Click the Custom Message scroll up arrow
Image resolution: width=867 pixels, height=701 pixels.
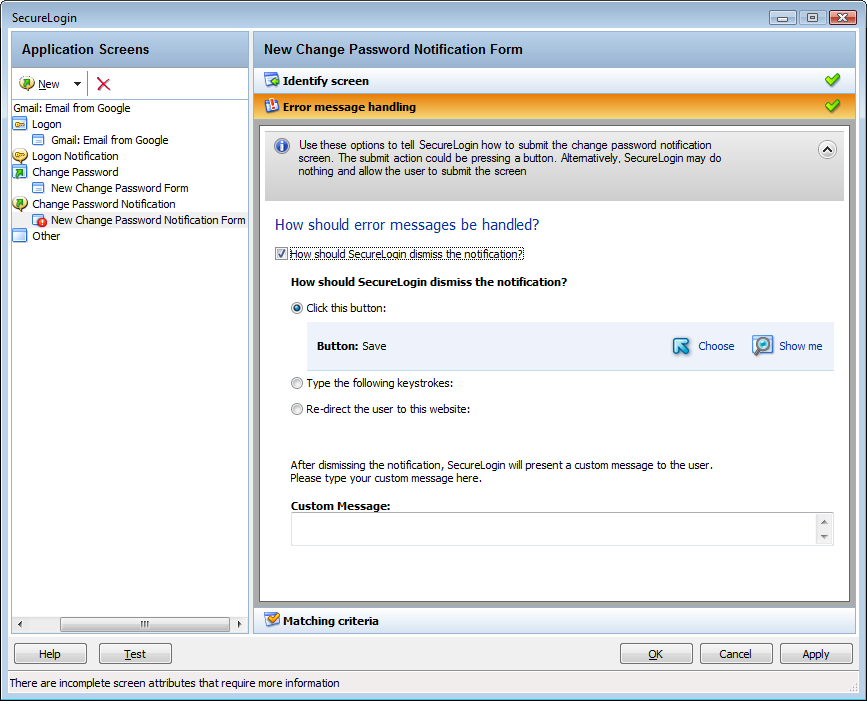click(x=824, y=522)
